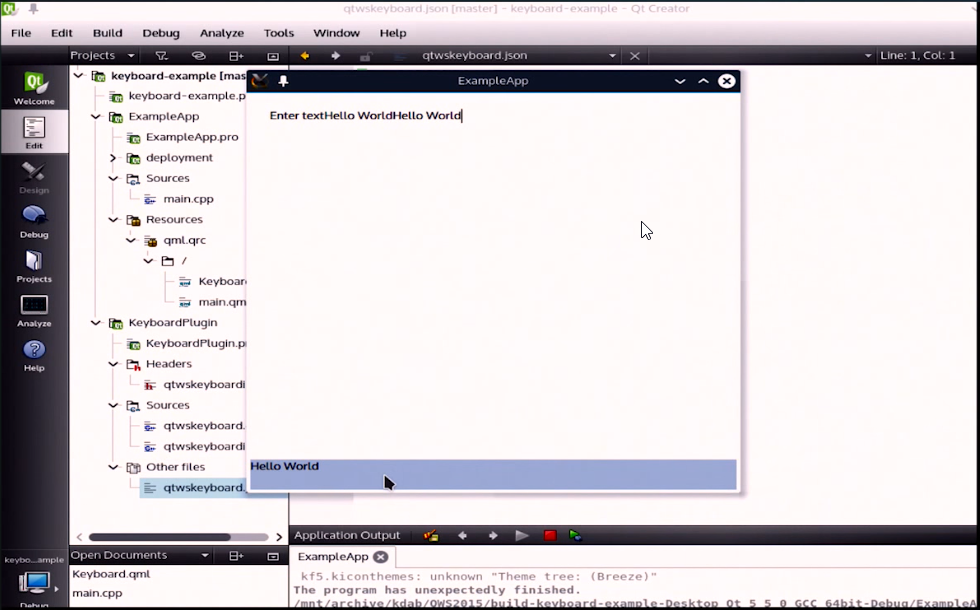Image resolution: width=980 pixels, height=610 pixels.
Task: Go to next item in Application Output
Action: (492, 536)
